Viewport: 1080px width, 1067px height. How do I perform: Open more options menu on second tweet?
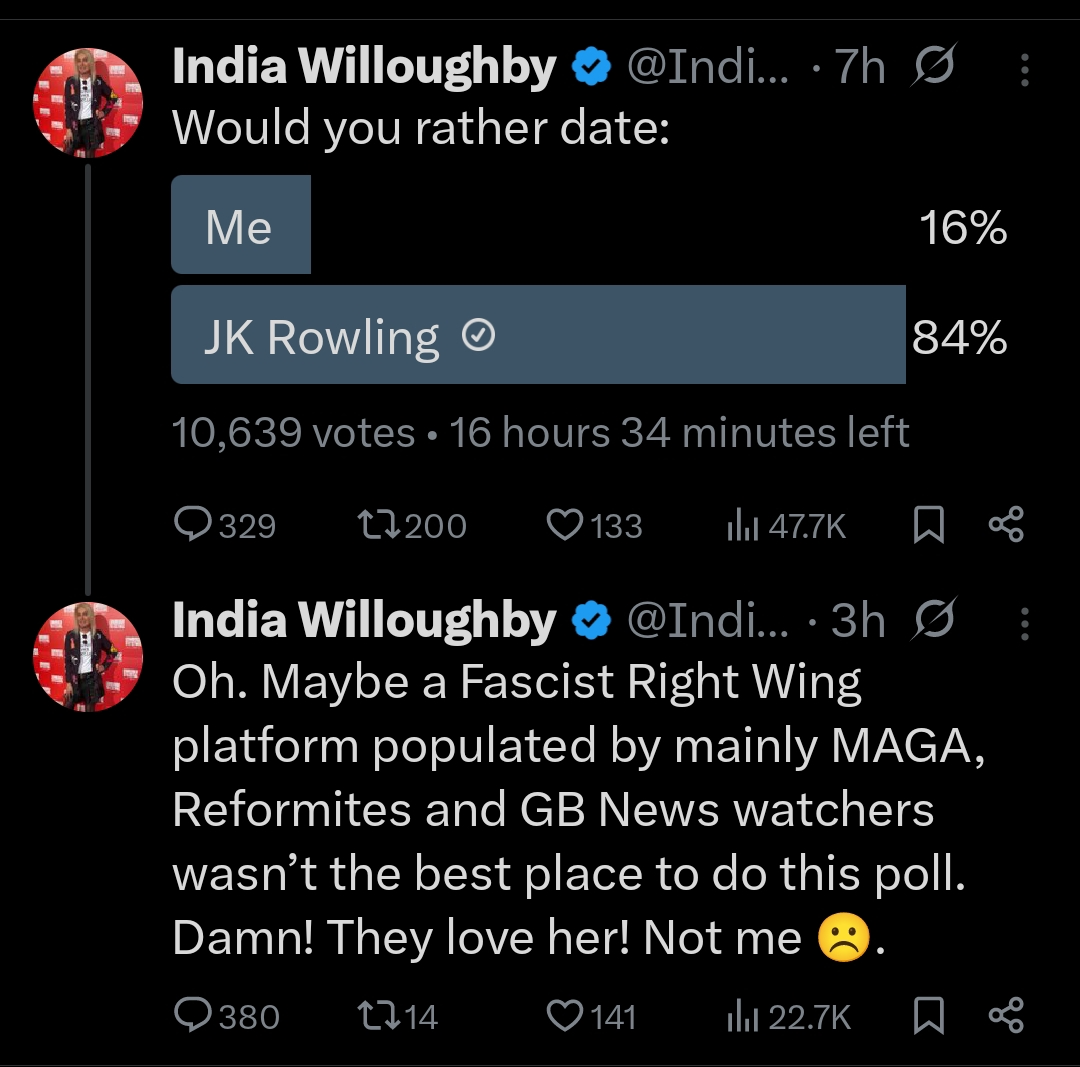tap(1025, 623)
